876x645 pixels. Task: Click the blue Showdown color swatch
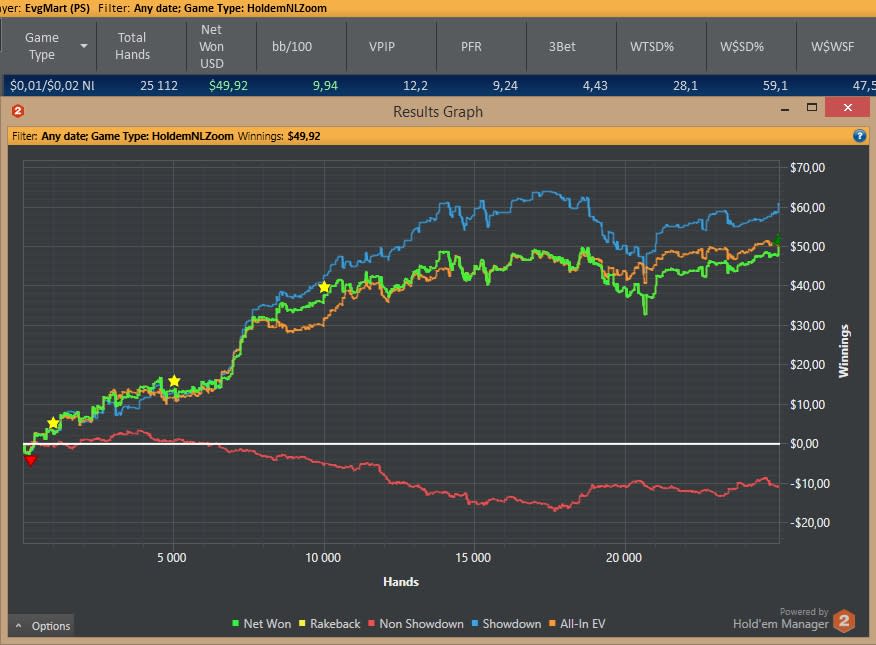pyautogui.click(x=475, y=623)
